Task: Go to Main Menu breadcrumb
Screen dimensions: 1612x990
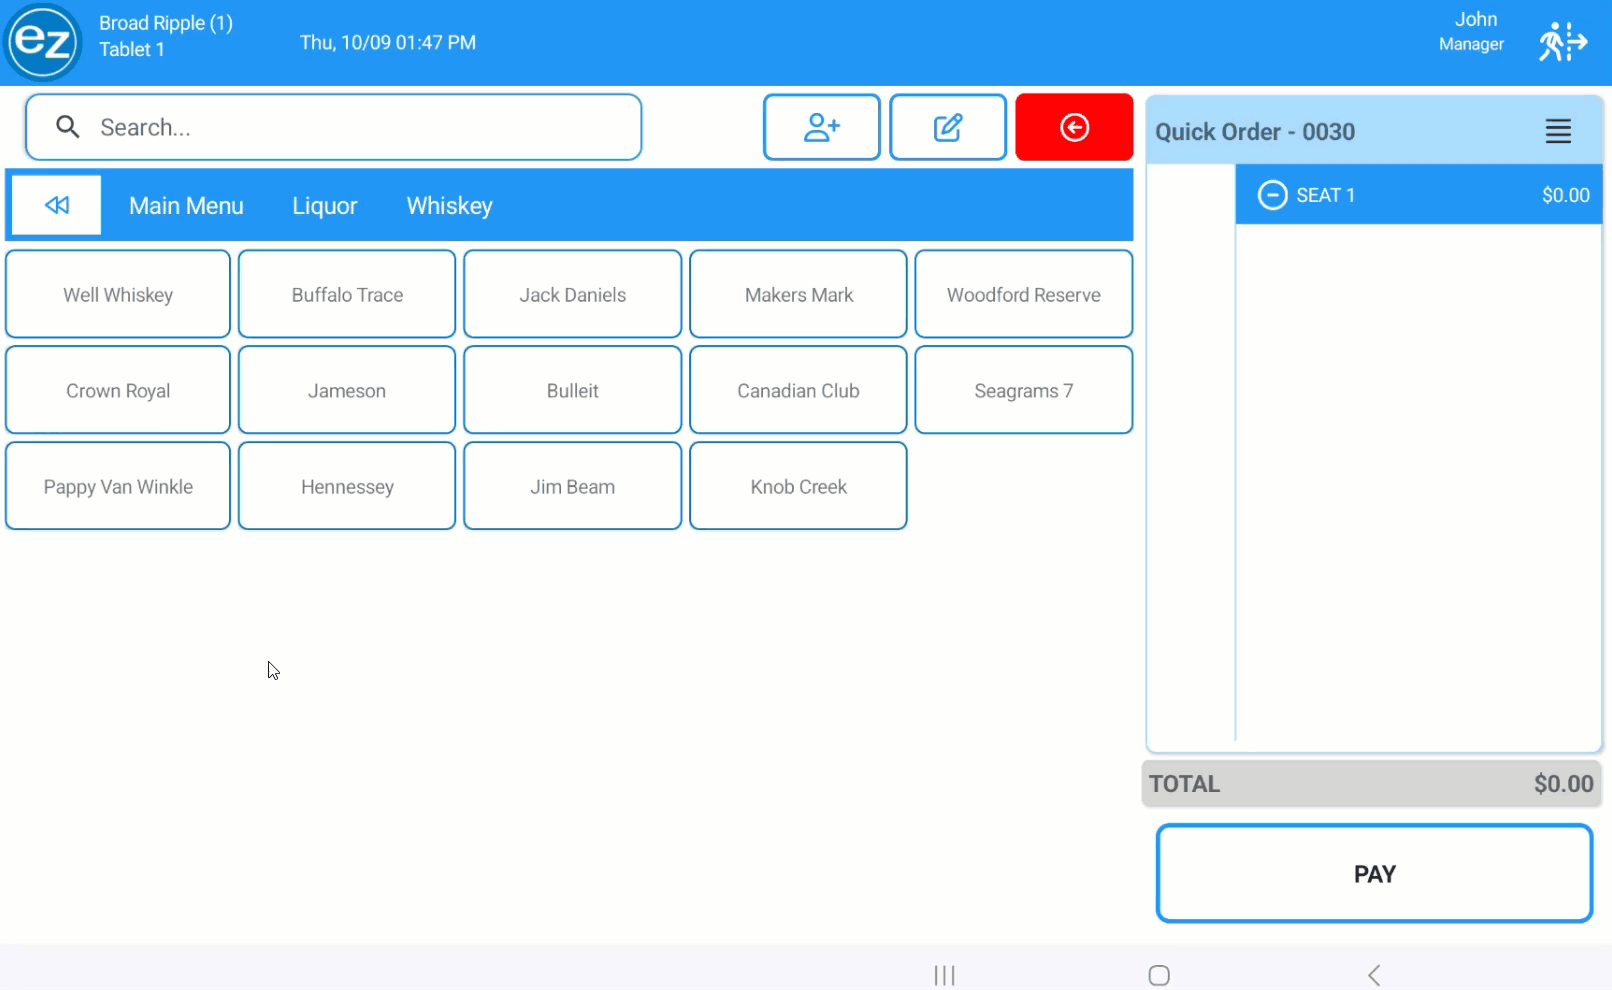Action: [186, 206]
